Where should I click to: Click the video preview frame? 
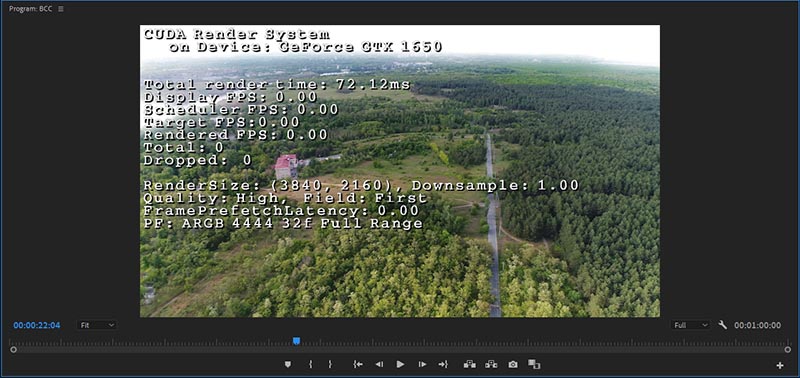[400, 171]
